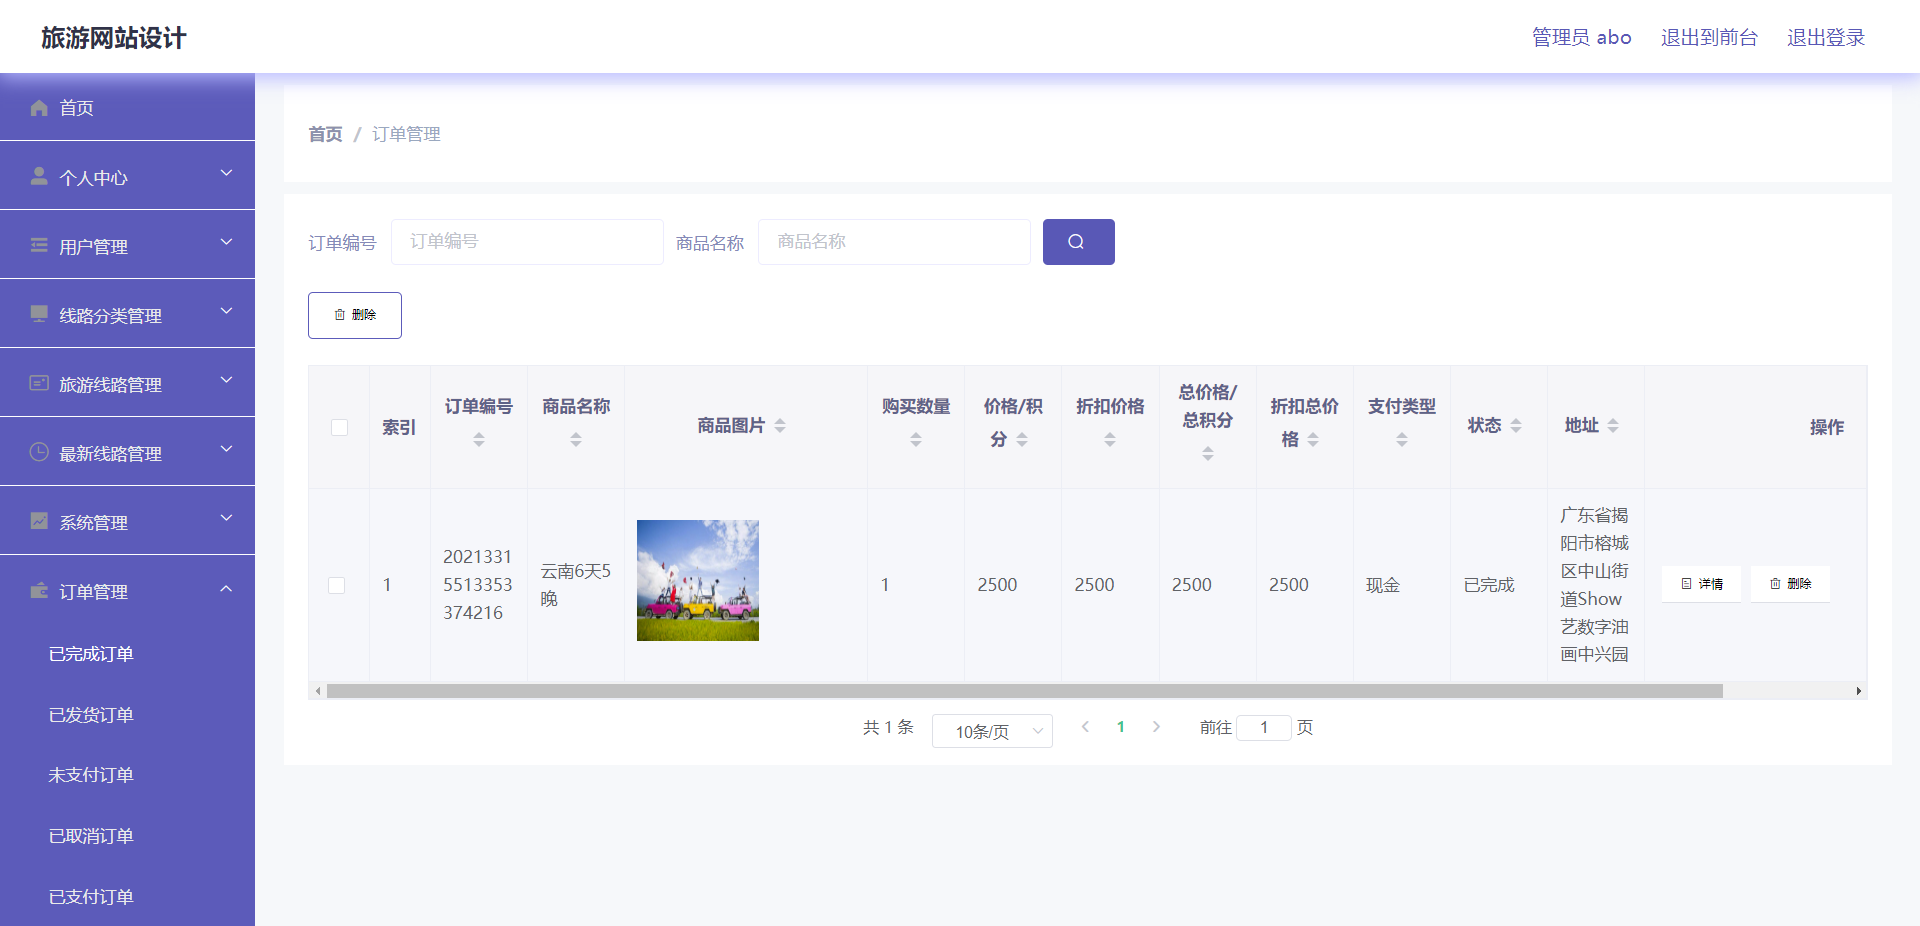1920x926 pixels.
Task: Go to next page arrow
Action: click(x=1156, y=727)
